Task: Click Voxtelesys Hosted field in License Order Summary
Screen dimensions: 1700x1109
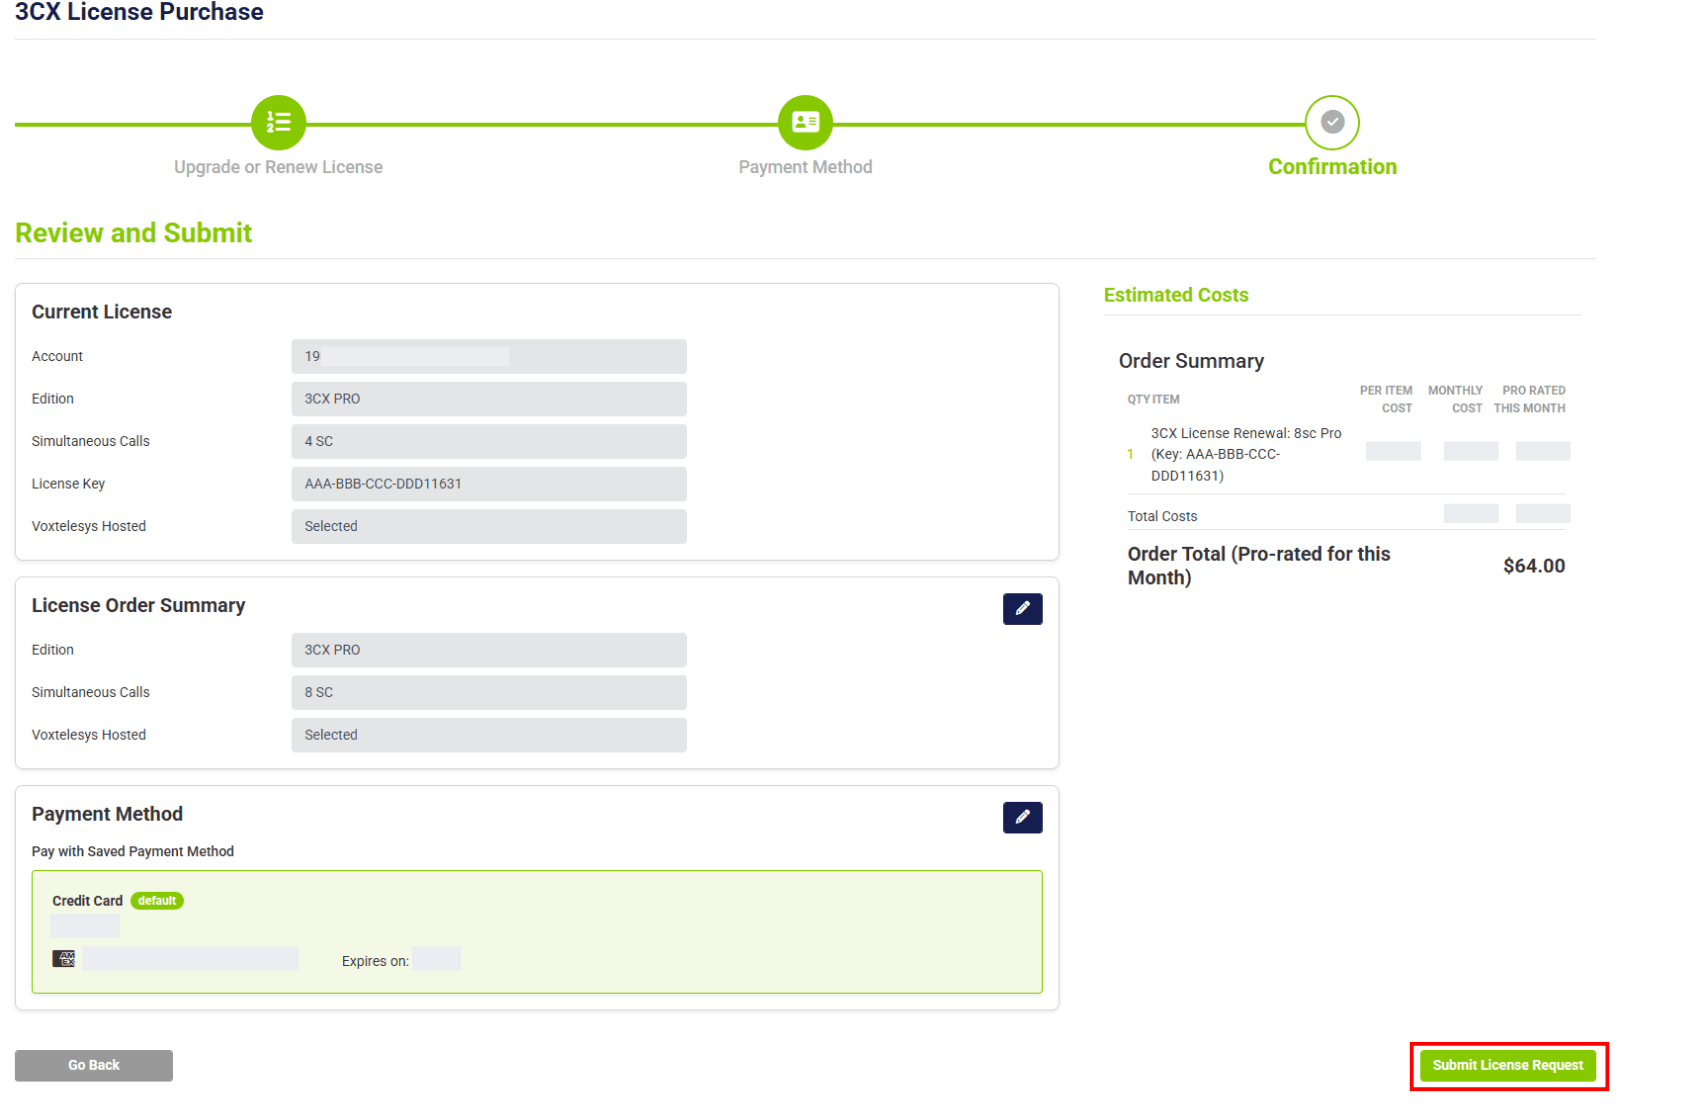Action: click(x=489, y=735)
